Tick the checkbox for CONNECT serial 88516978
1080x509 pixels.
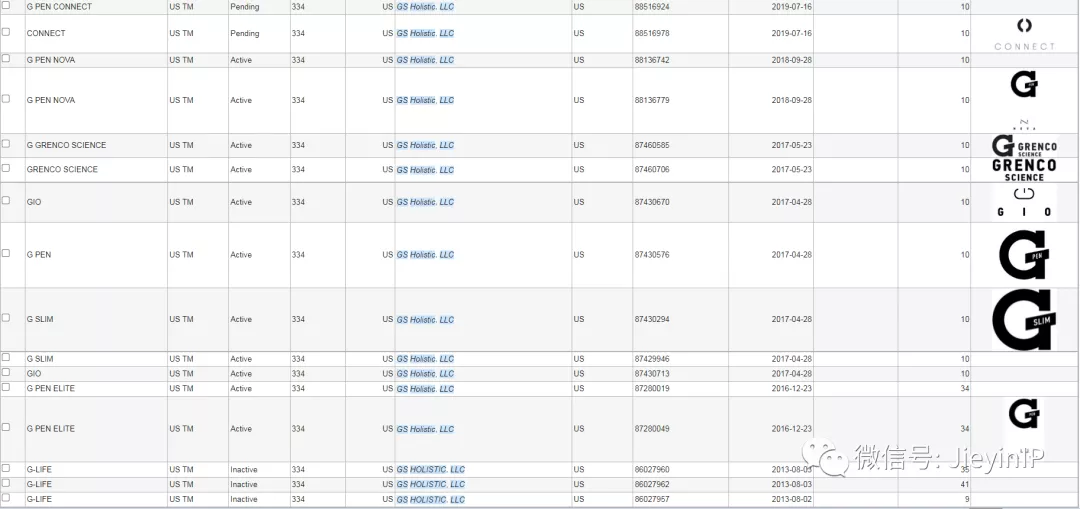click(x=6, y=32)
